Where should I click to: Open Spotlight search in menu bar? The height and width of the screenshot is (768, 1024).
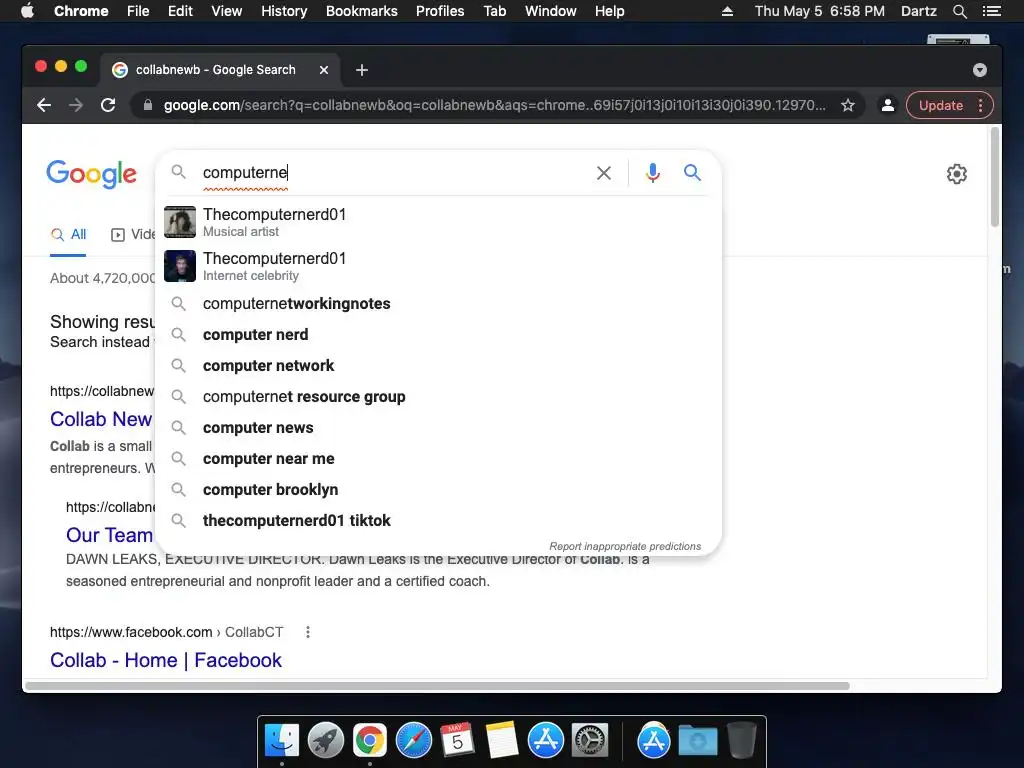pyautogui.click(x=959, y=11)
